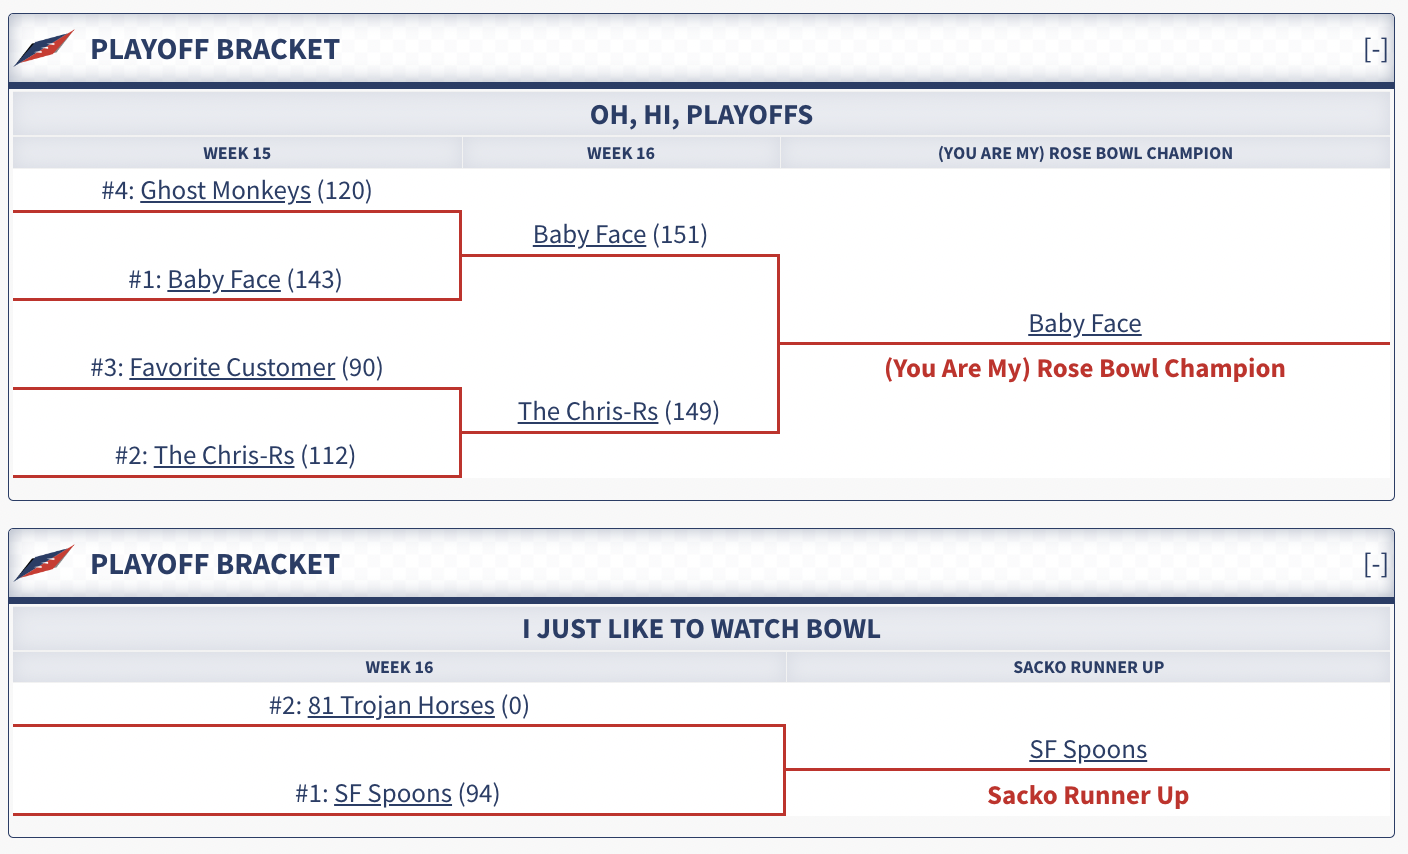Click the Rose Bowl Champion column header
The width and height of the screenshot is (1408, 854).
coord(1085,153)
